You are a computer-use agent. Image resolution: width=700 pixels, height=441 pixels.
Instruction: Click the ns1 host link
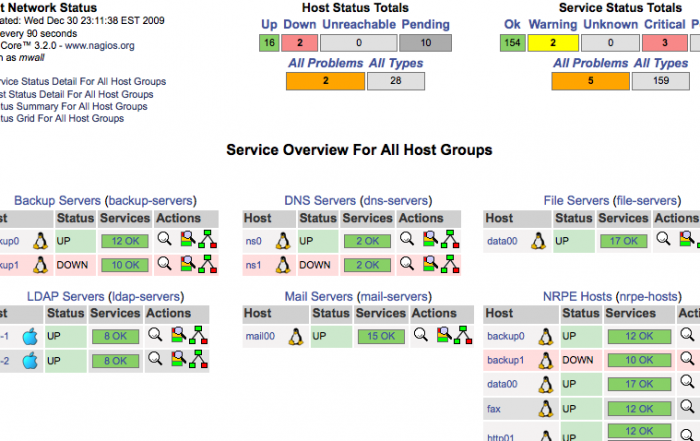pyautogui.click(x=254, y=265)
